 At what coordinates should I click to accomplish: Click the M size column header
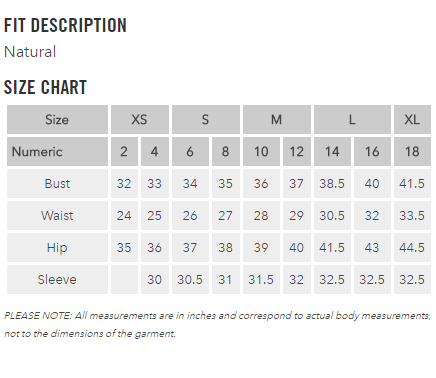tap(277, 119)
